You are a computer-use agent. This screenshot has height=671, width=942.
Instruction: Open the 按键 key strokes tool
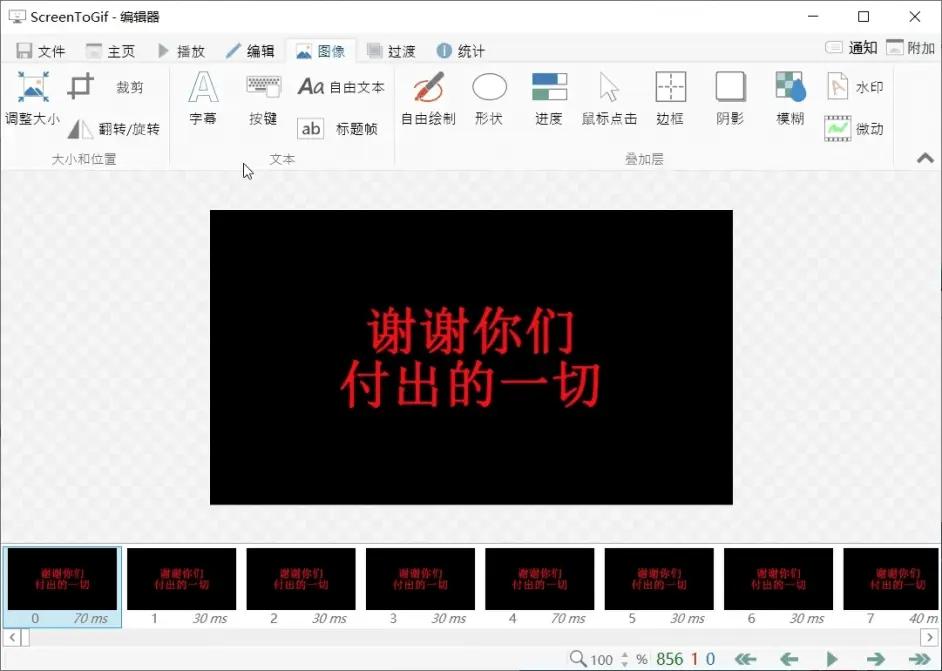(x=263, y=98)
